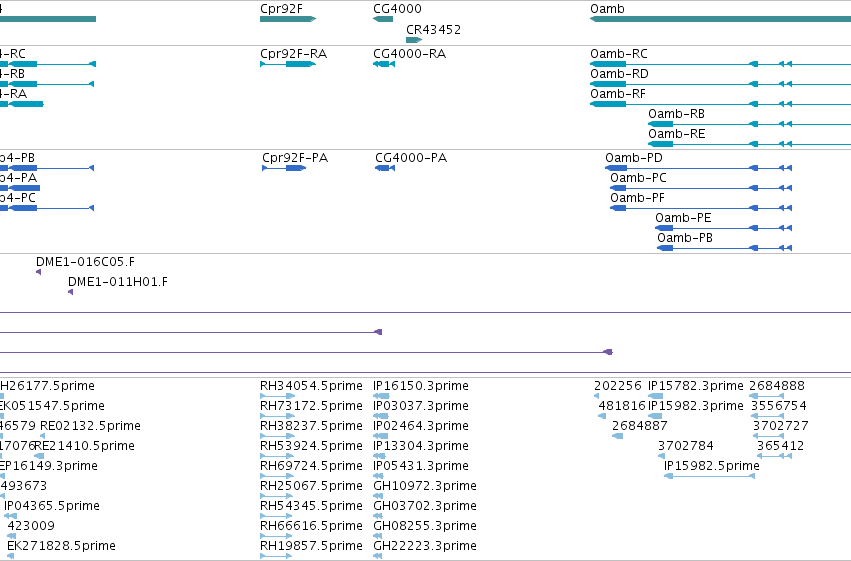
Task: Click the RH25067.5prime EST
Action: (x=277, y=496)
